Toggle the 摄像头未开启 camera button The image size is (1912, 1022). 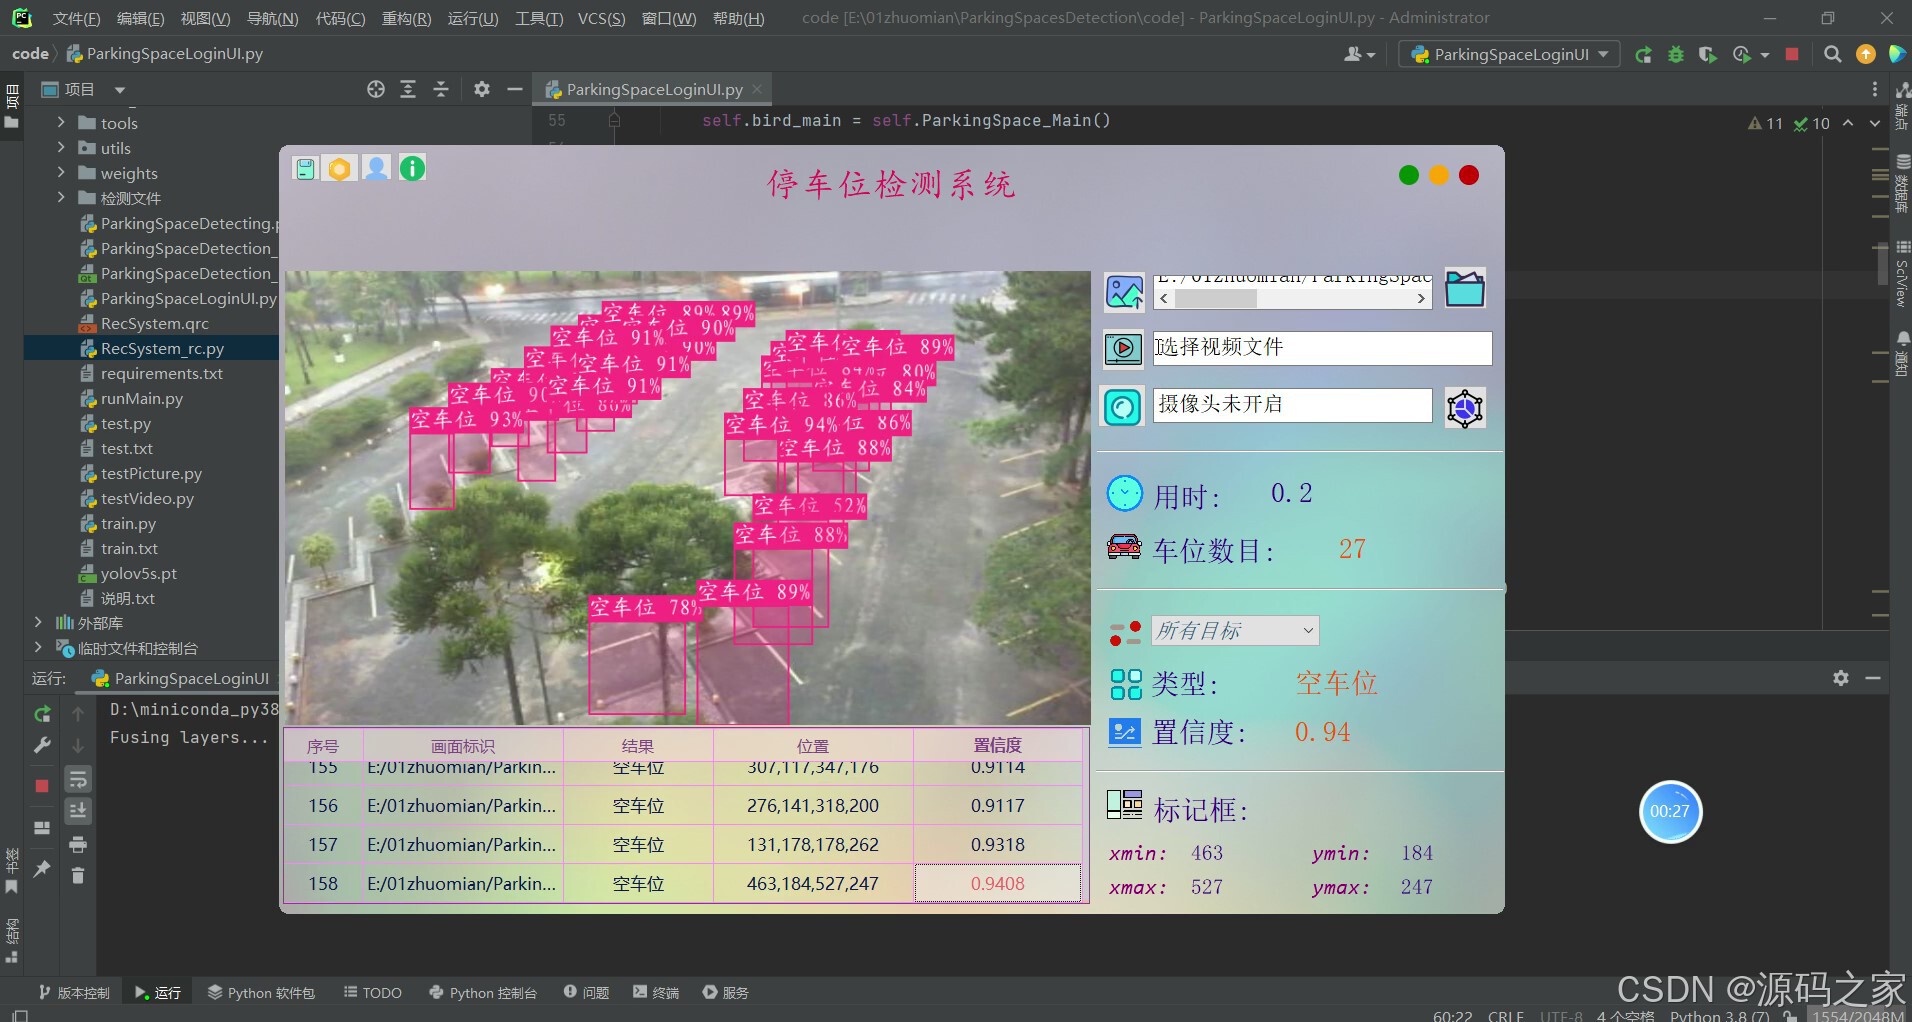pos(1292,405)
